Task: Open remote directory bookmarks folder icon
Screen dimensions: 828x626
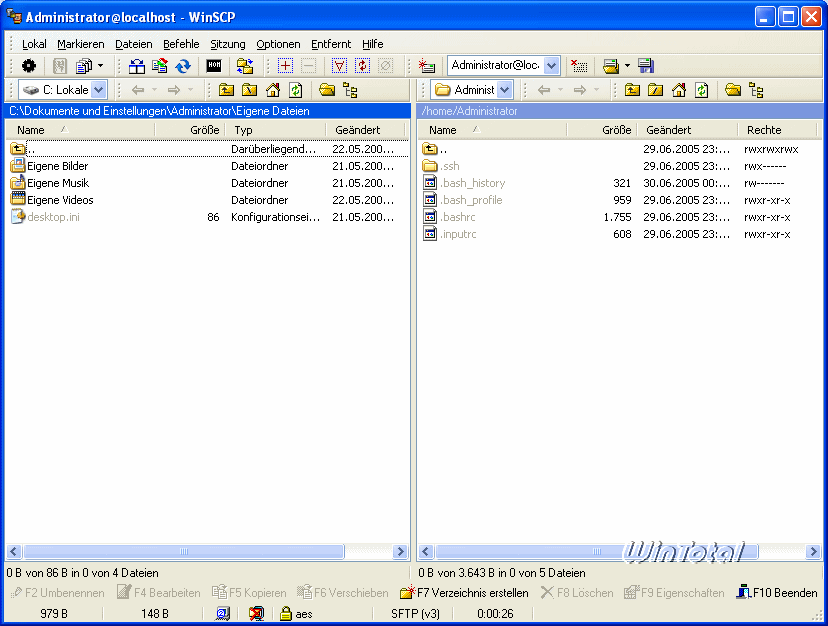Action: point(733,90)
